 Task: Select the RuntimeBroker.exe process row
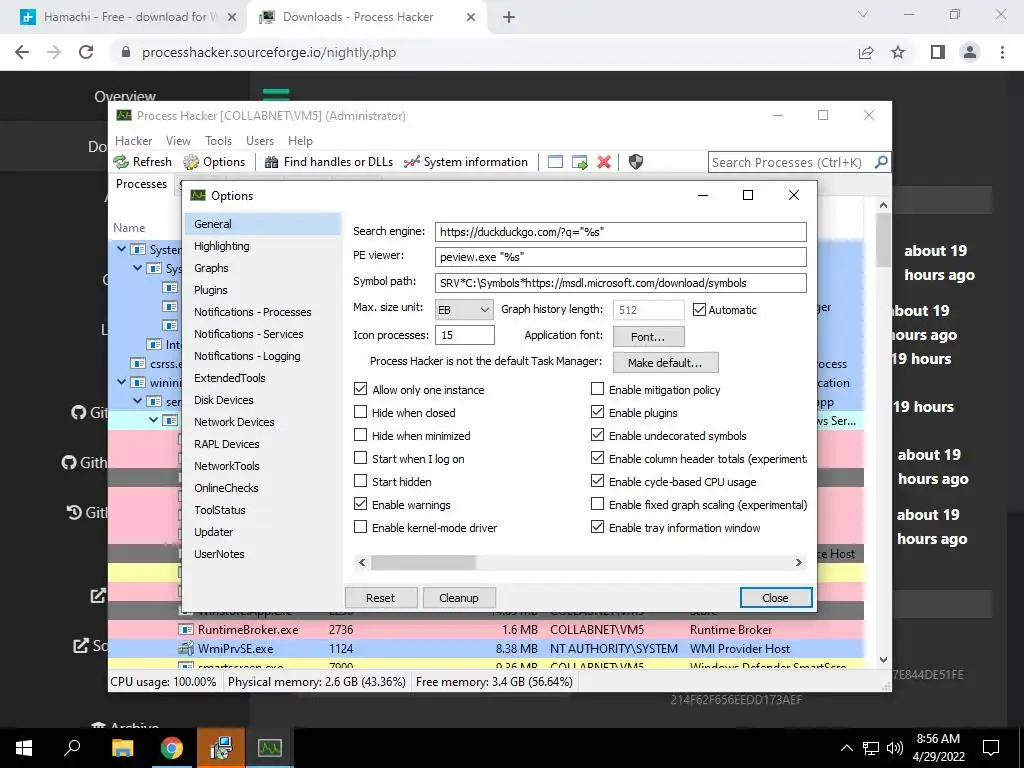(x=485, y=630)
